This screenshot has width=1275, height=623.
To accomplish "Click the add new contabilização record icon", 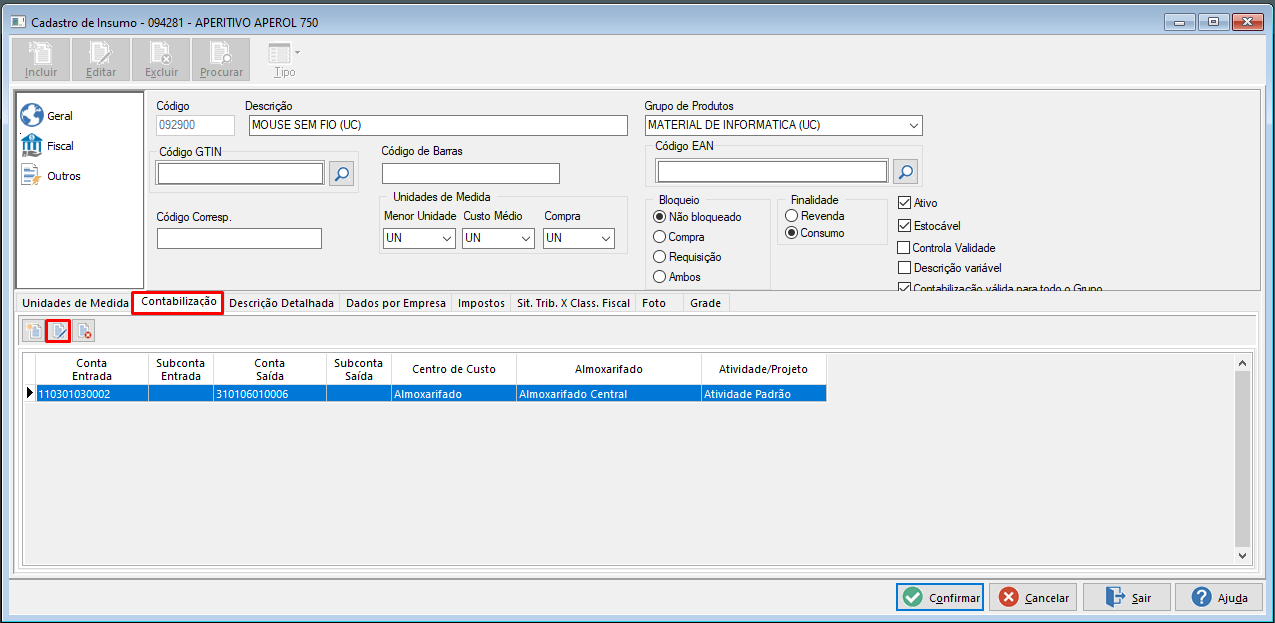I will coord(34,331).
